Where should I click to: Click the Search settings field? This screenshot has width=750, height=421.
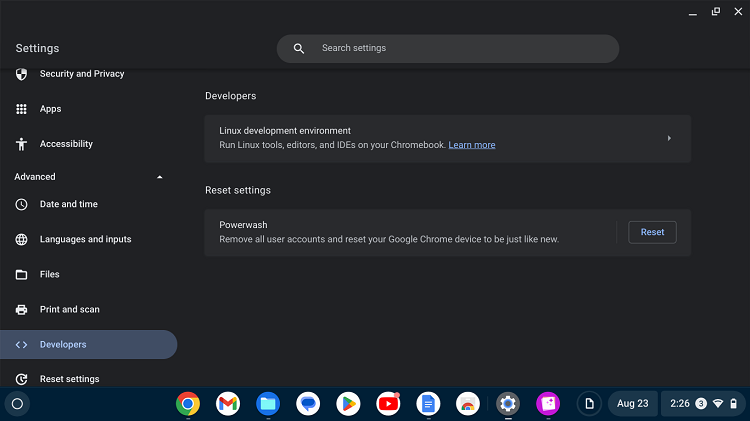[x=460, y=48]
